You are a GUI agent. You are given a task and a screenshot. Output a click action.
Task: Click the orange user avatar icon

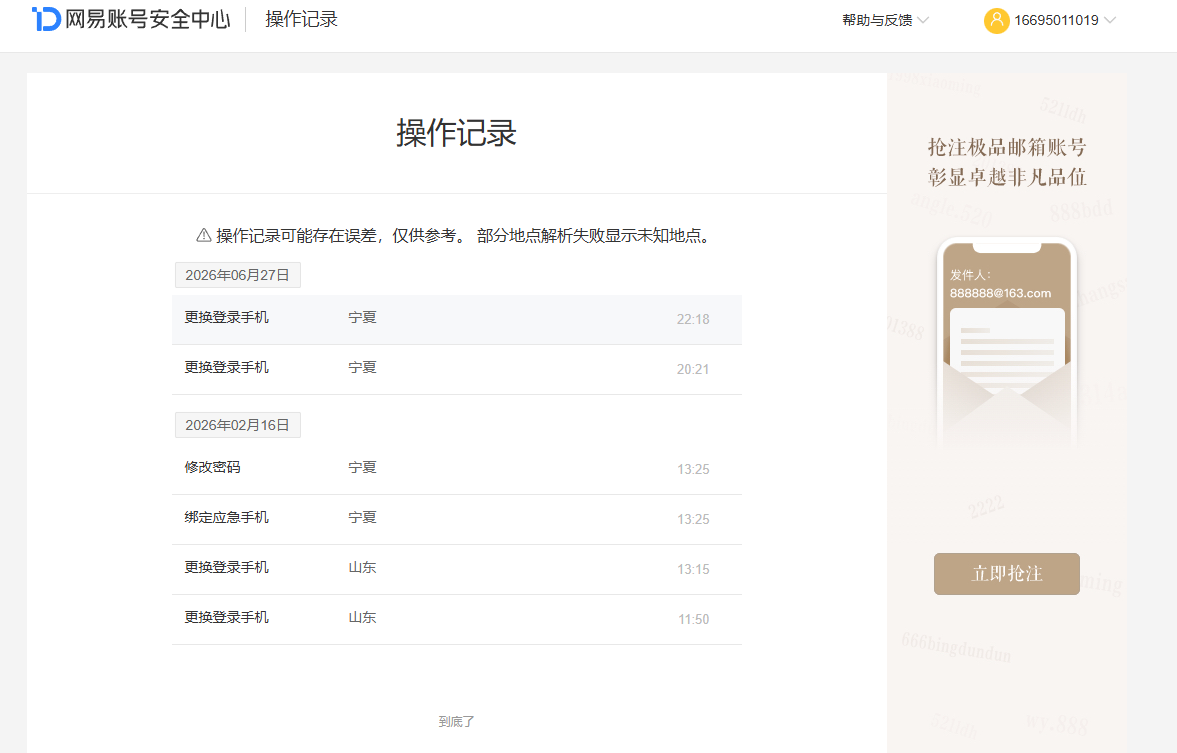[996, 20]
